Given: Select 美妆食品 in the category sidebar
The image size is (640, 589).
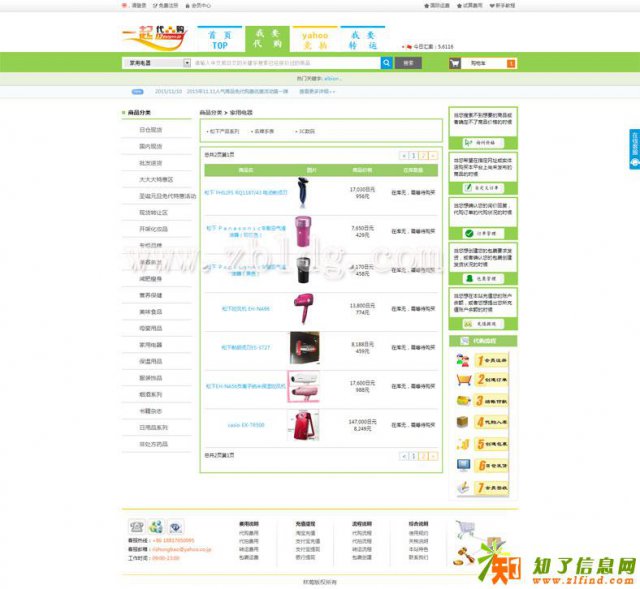Looking at the screenshot, I should (x=151, y=313).
